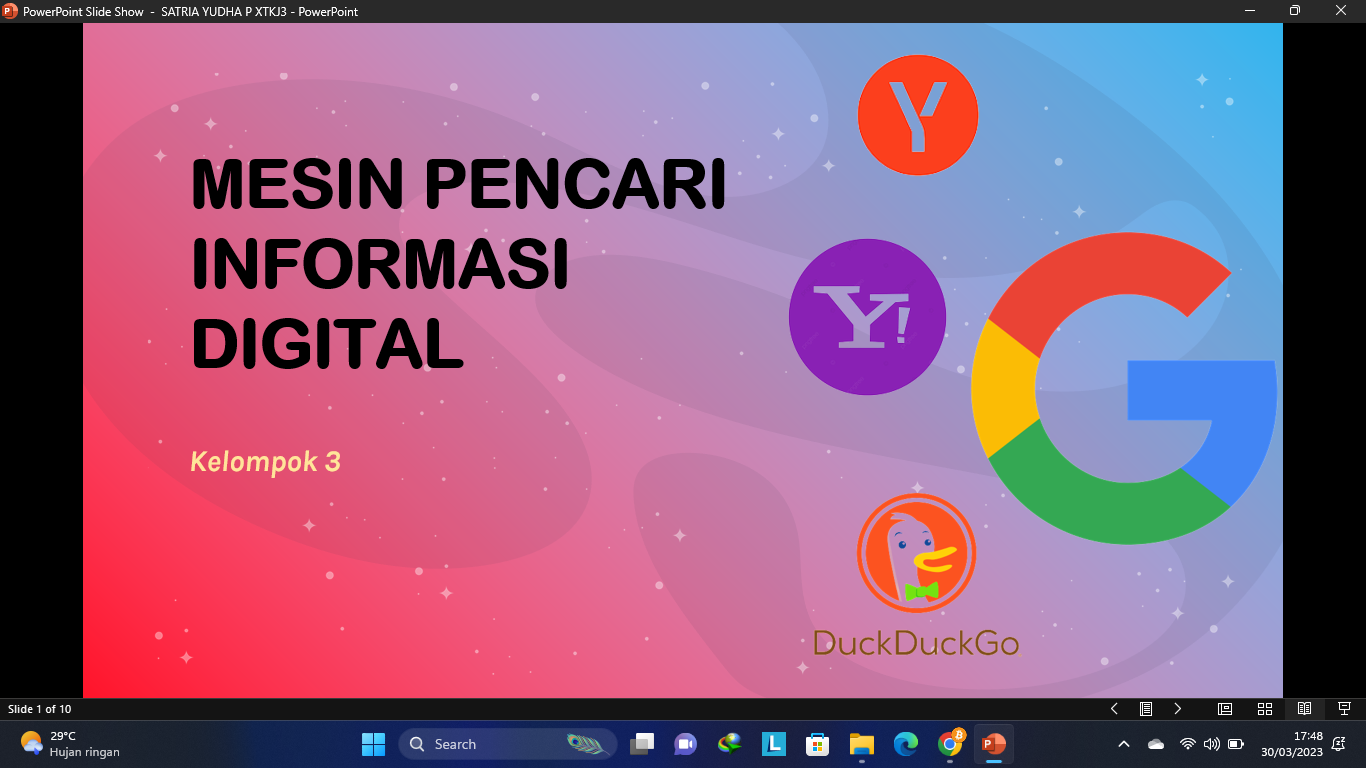This screenshot has width=1366, height=768.
Task: Advance to the next slide arrow
Action: 1178,709
